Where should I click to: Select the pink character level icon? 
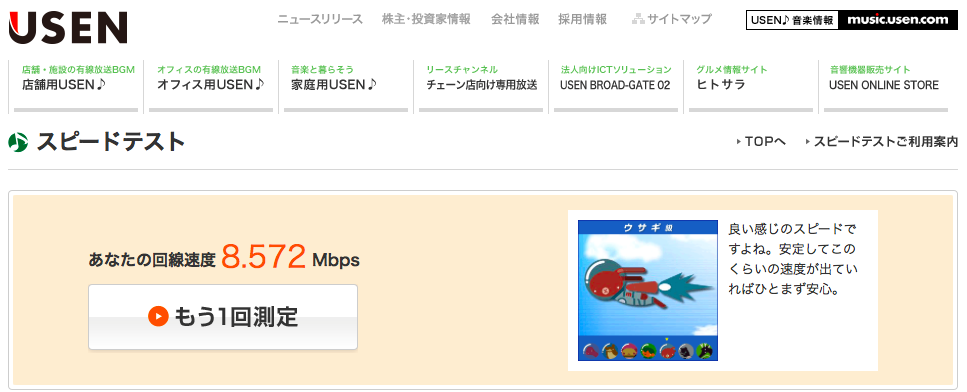(629, 351)
